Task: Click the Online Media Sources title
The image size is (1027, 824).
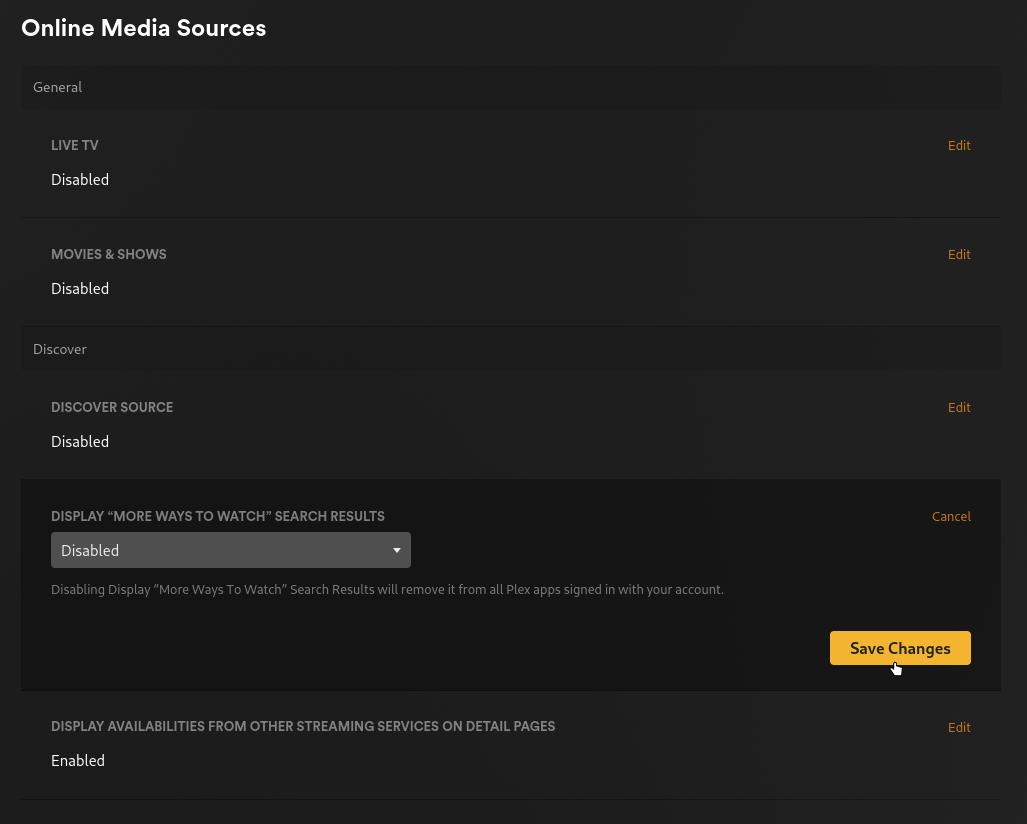Action: 143,28
